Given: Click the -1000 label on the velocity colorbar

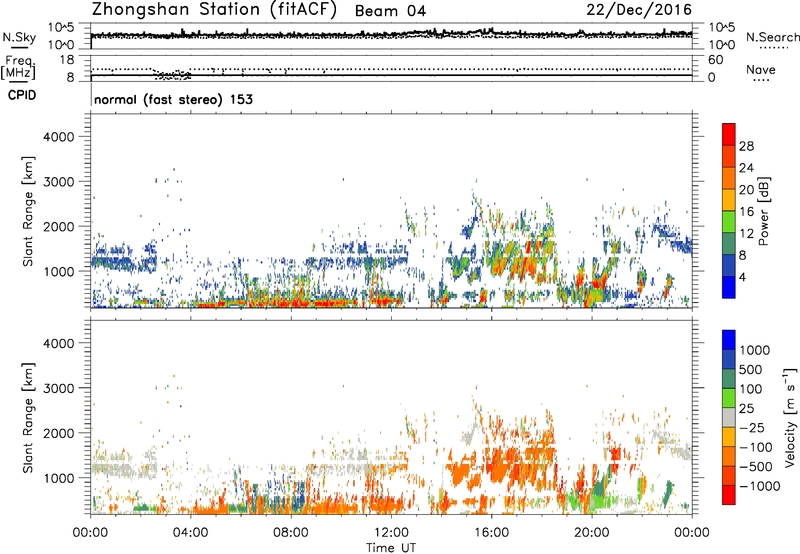Looking at the screenshot, I should click(760, 486).
